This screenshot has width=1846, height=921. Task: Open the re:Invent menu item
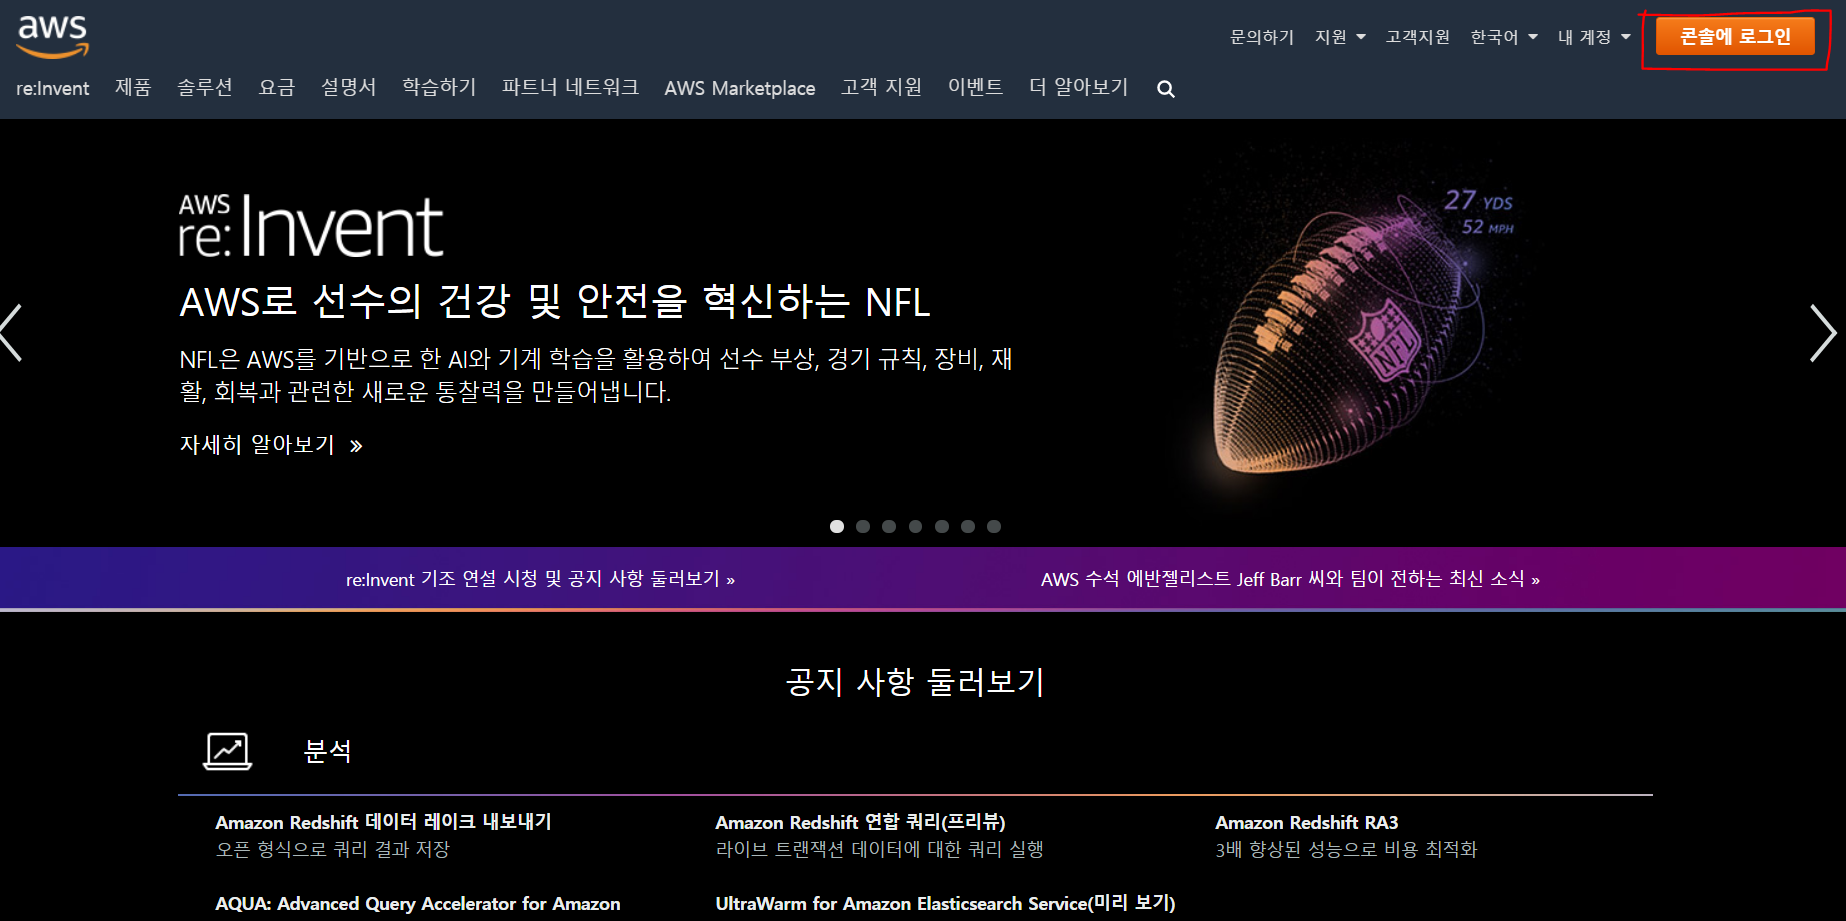[x=53, y=88]
